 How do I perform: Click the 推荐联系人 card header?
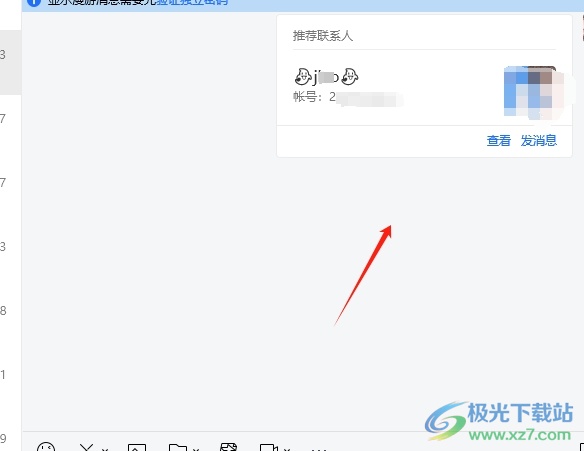click(323, 36)
